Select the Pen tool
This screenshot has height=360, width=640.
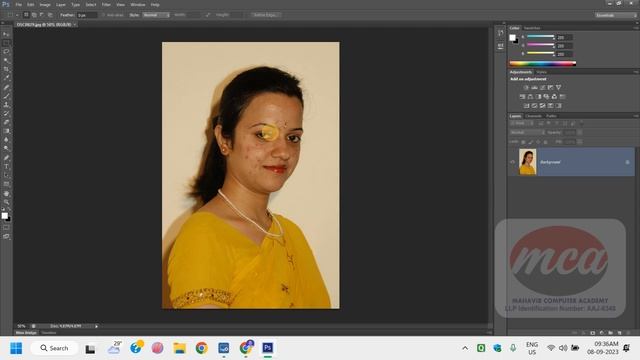coord(6,158)
